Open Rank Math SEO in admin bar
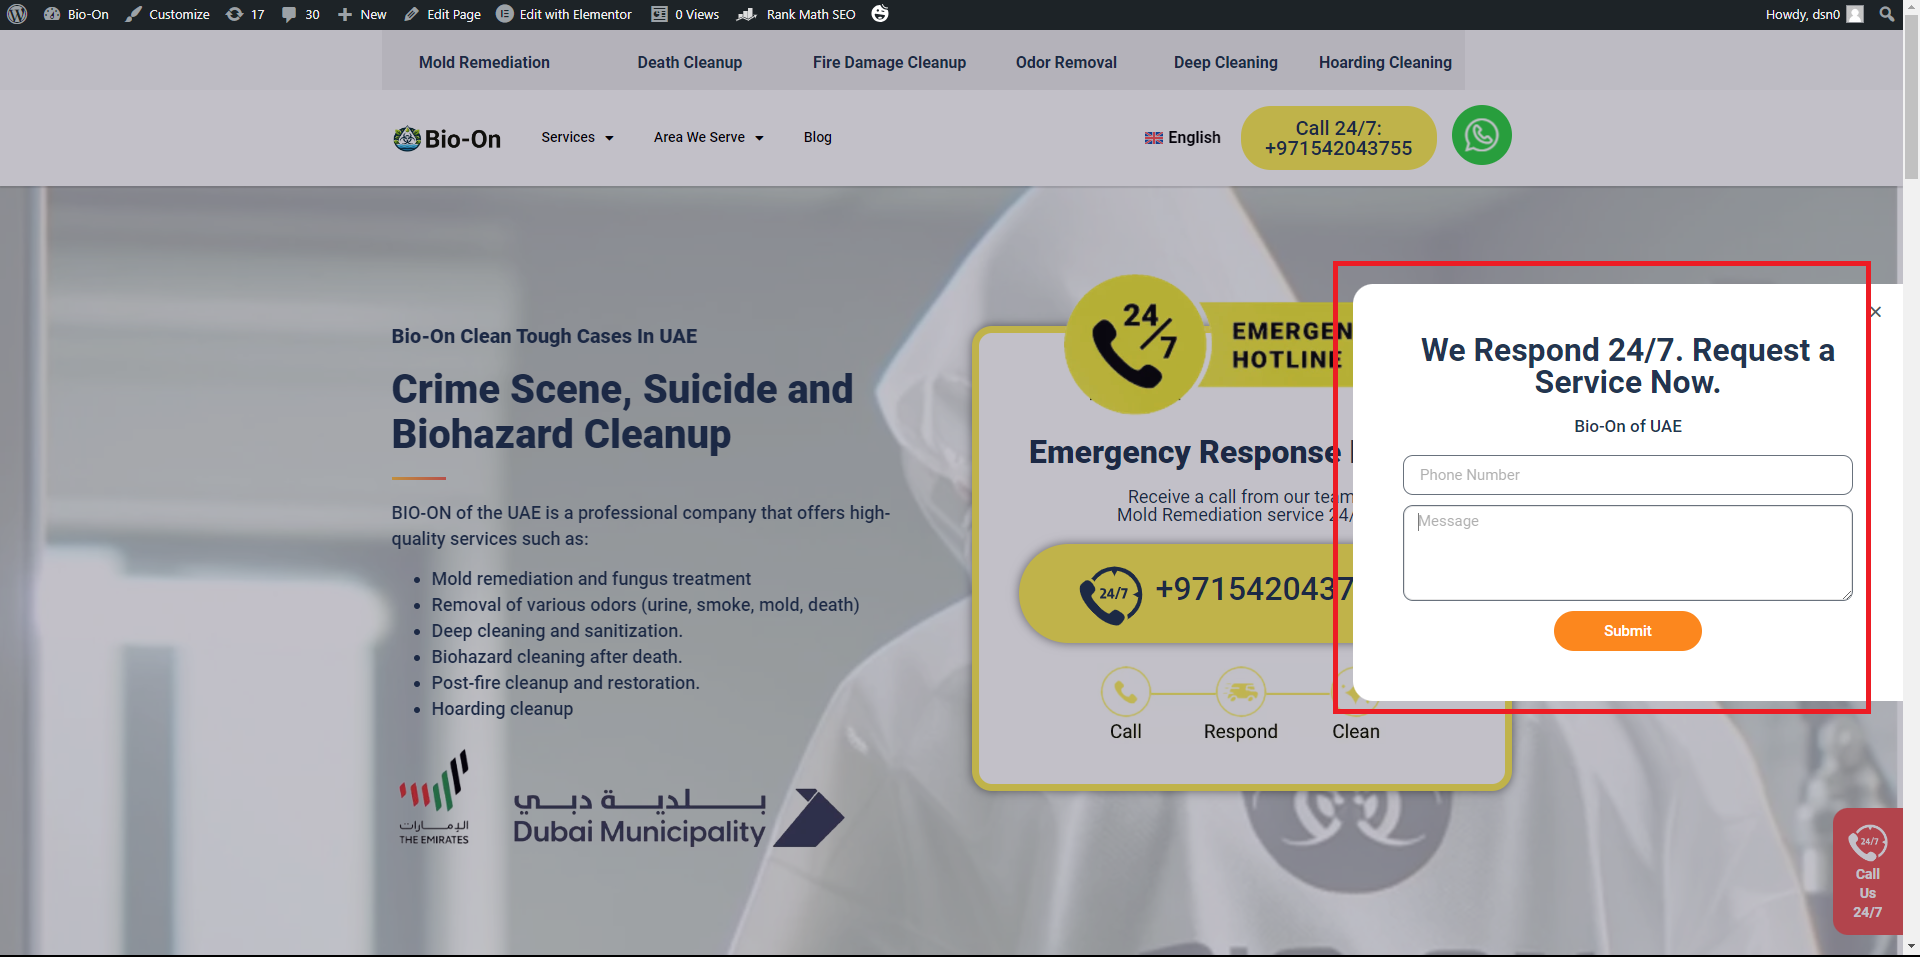 (797, 14)
